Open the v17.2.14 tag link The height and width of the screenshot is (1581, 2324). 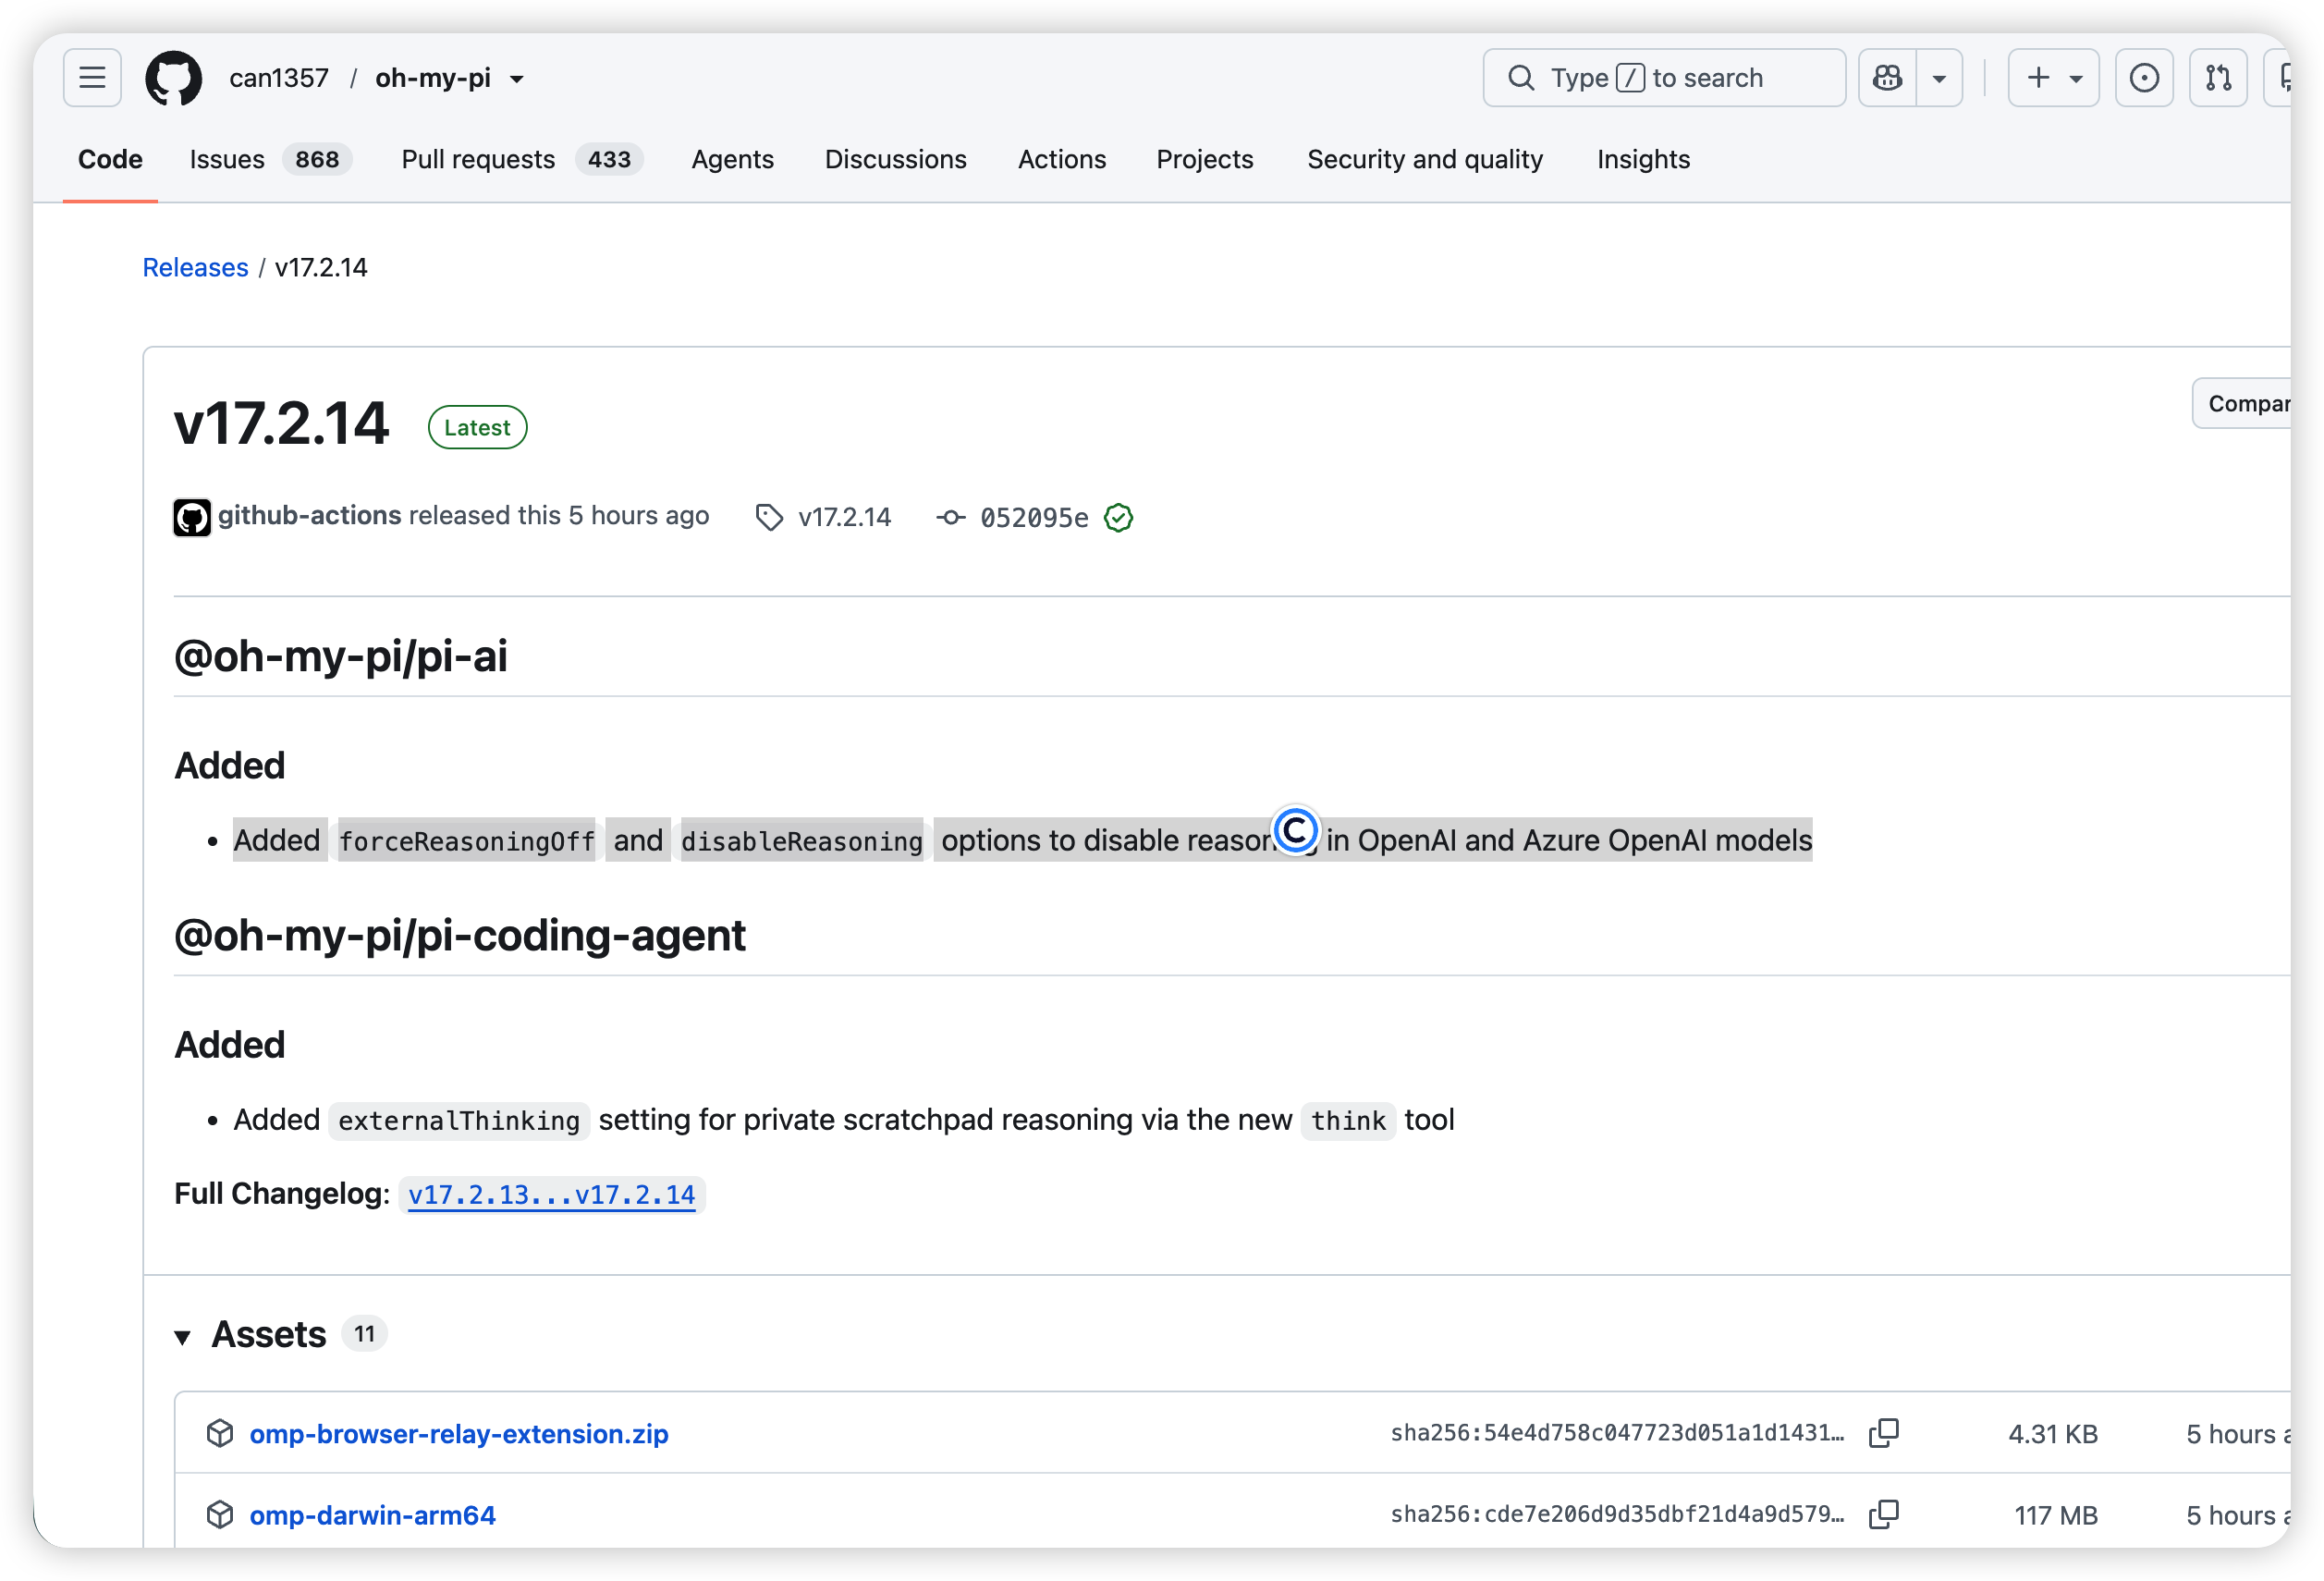tap(844, 517)
